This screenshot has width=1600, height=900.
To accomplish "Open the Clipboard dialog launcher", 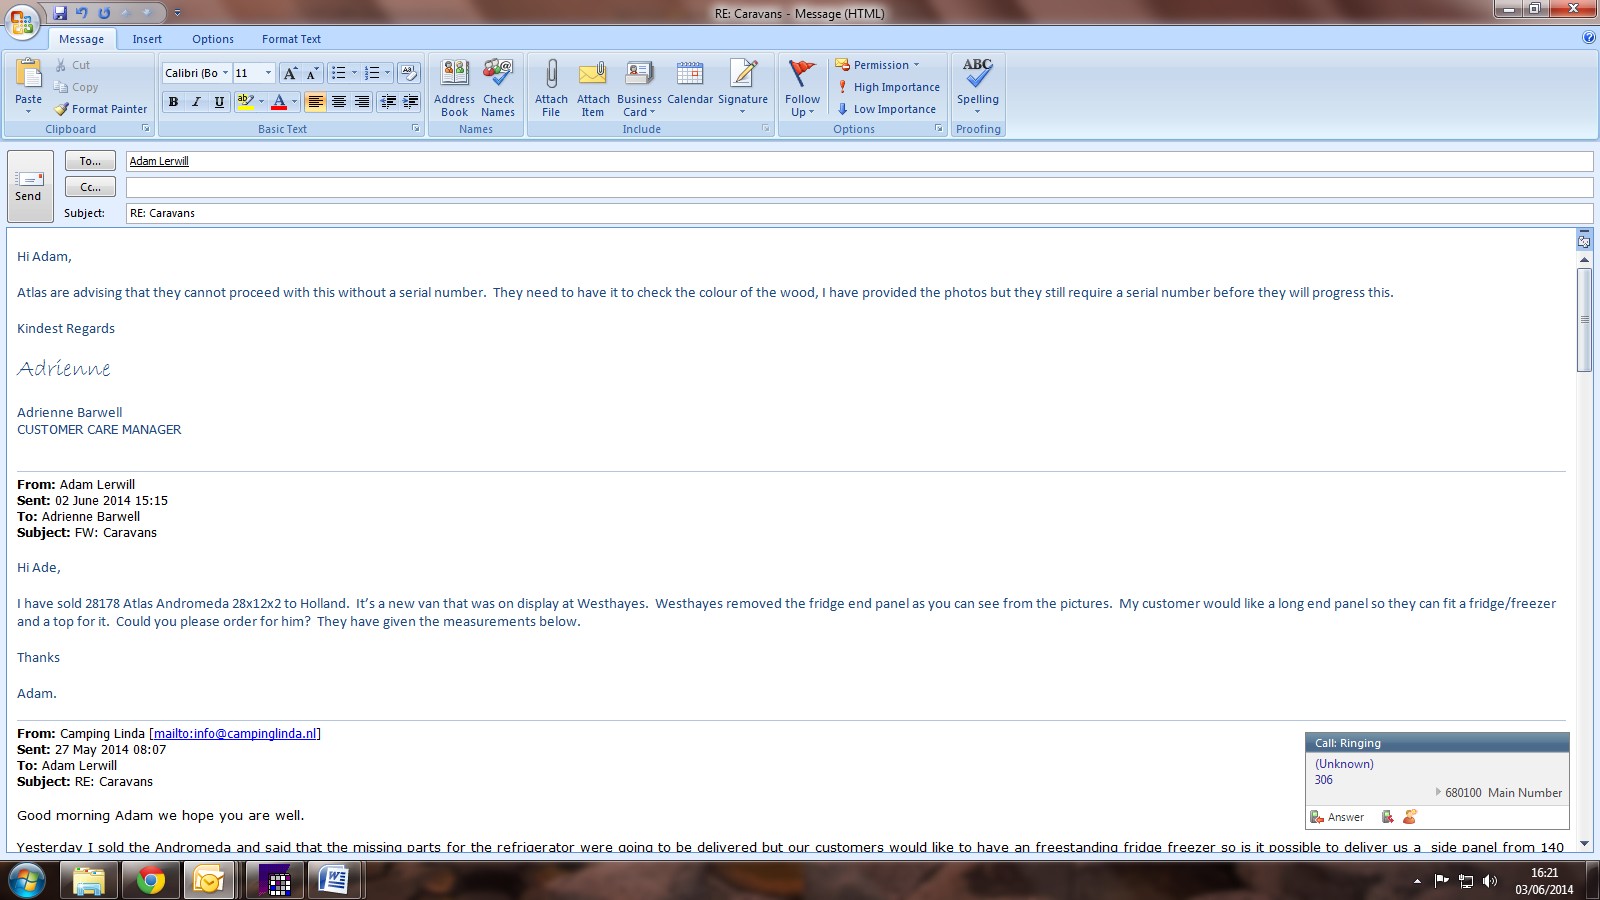I will click(x=146, y=129).
